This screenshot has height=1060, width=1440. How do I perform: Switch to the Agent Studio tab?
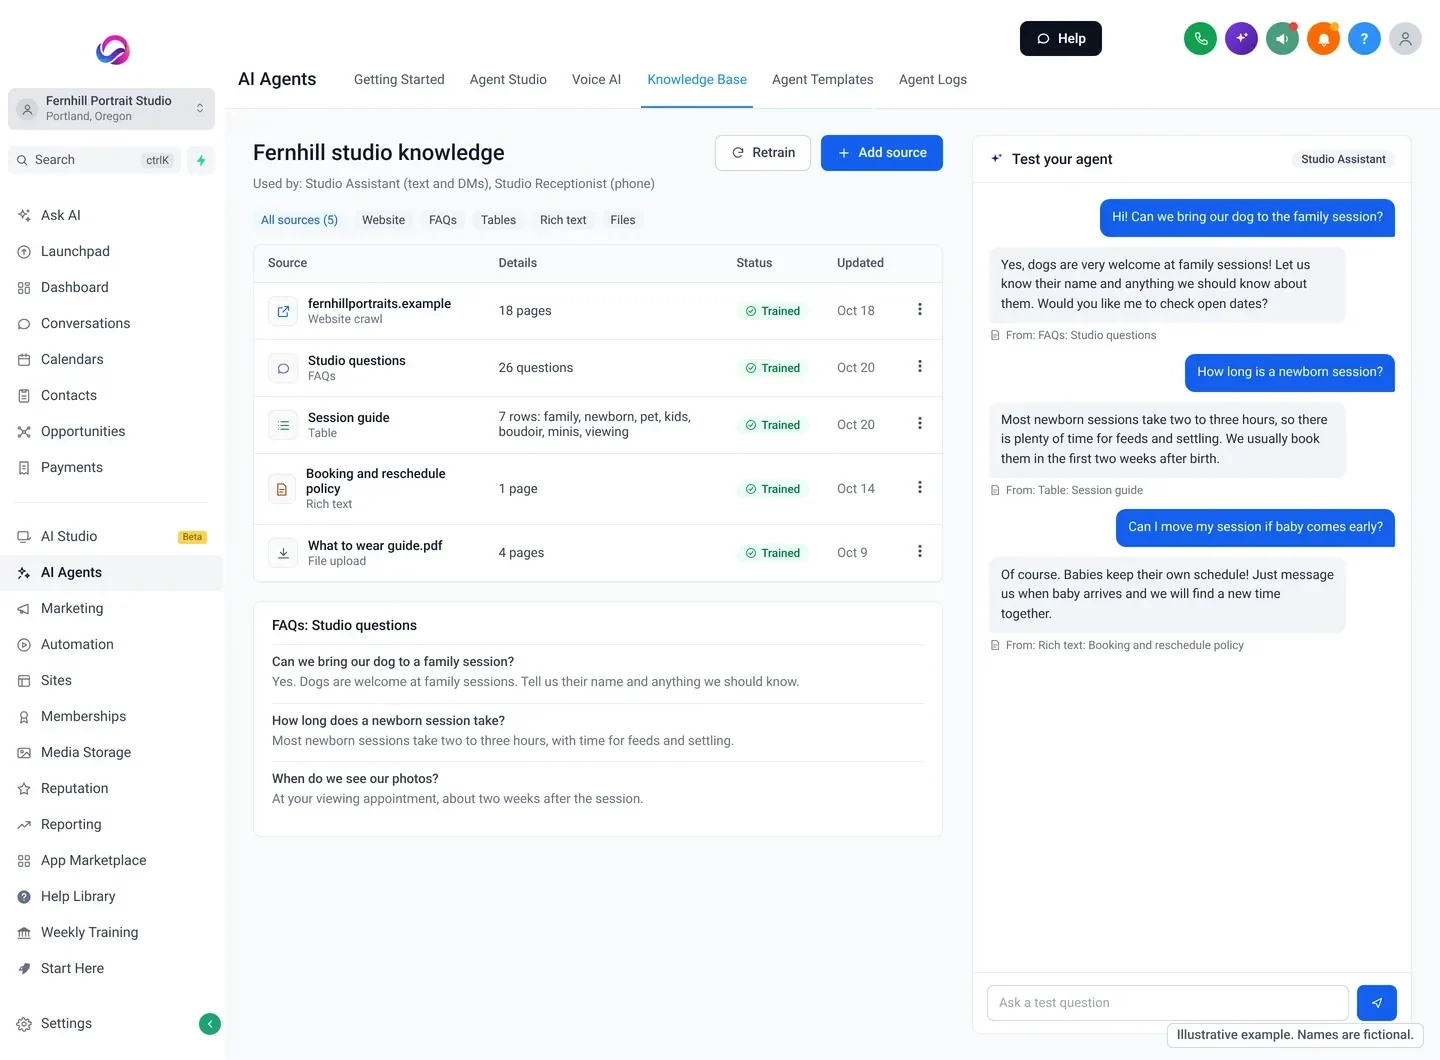pyautogui.click(x=508, y=80)
